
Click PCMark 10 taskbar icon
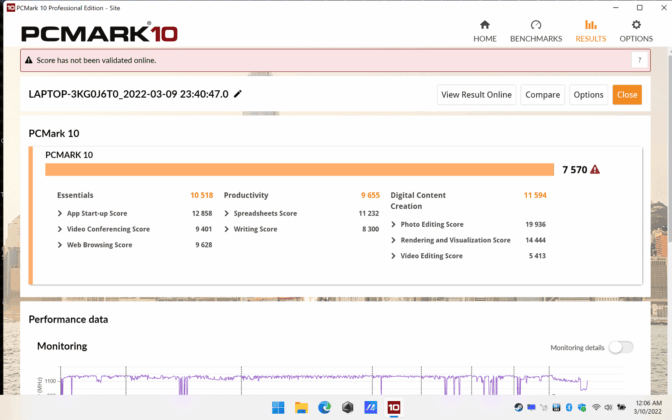394,407
